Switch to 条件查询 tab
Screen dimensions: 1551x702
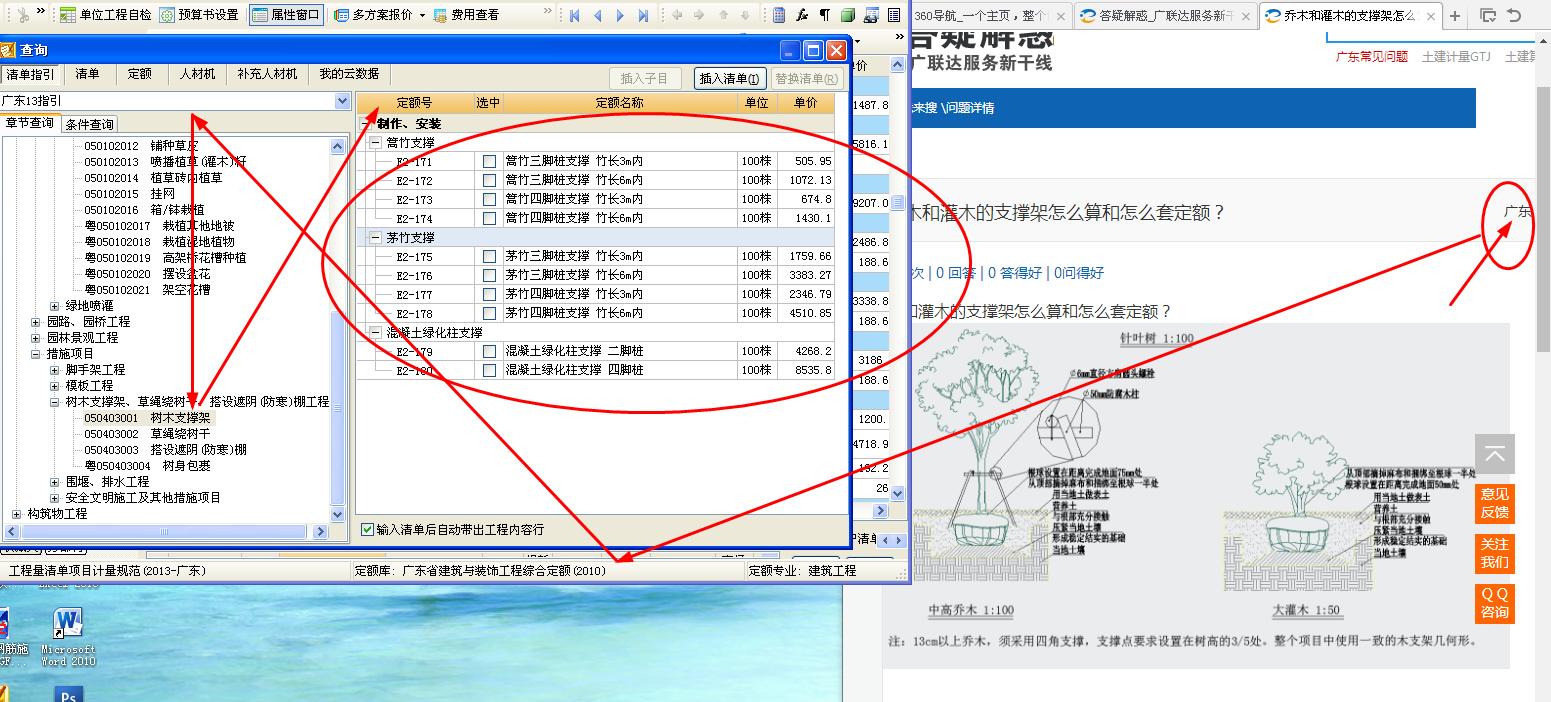click(90, 124)
